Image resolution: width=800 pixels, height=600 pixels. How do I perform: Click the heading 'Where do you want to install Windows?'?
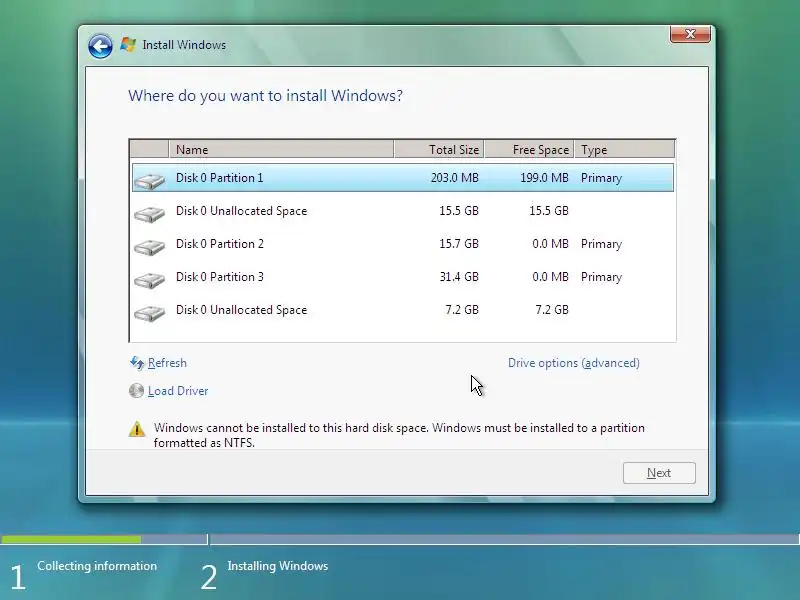265,96
